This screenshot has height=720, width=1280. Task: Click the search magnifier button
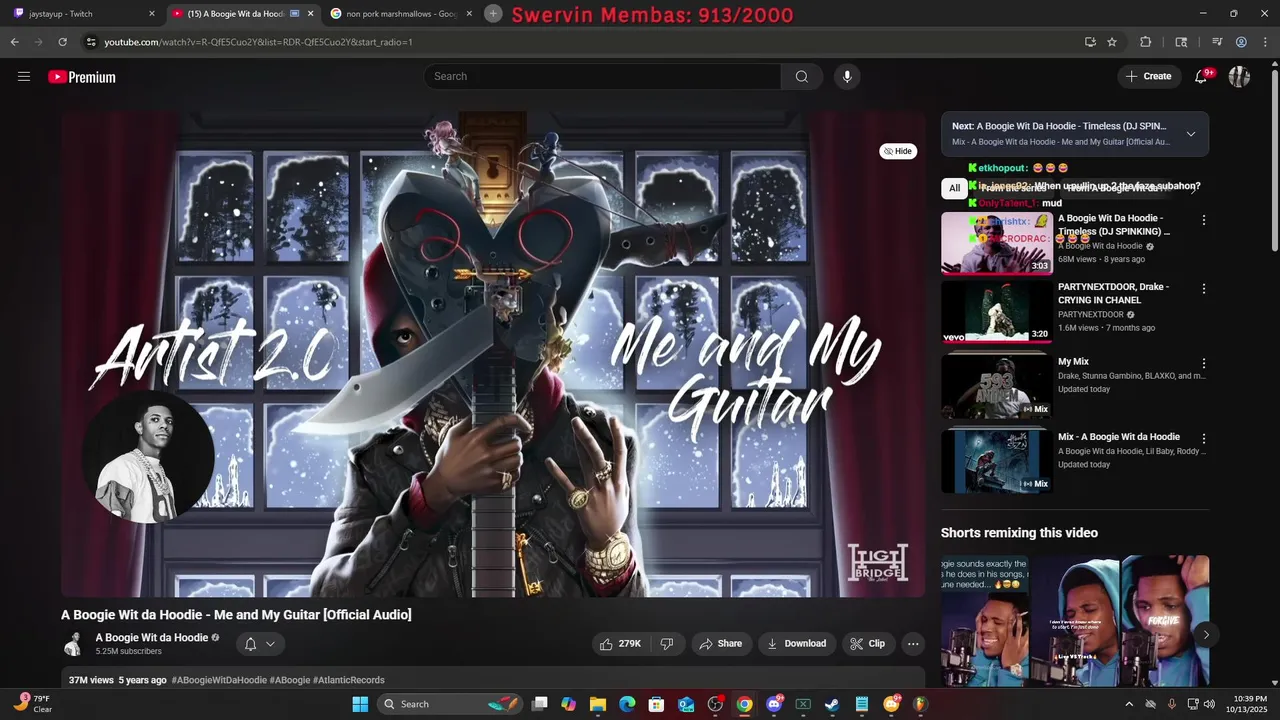(802, 77)
